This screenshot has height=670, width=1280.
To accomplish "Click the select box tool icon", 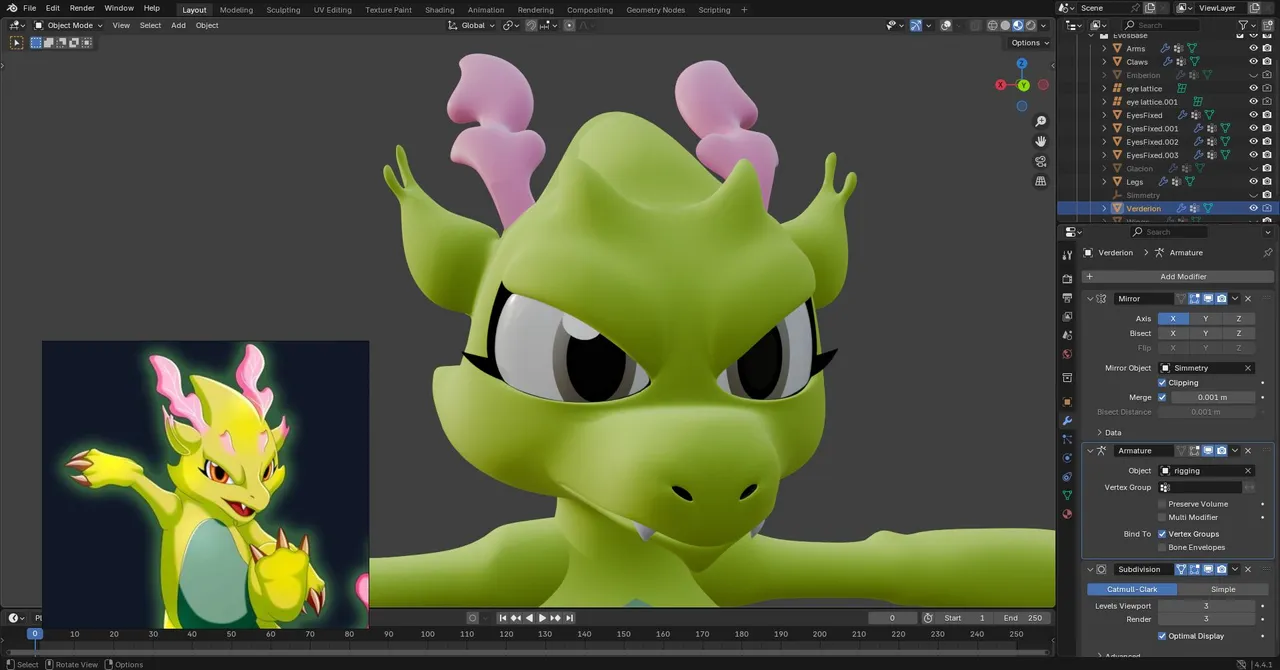I will pos(16,42).
